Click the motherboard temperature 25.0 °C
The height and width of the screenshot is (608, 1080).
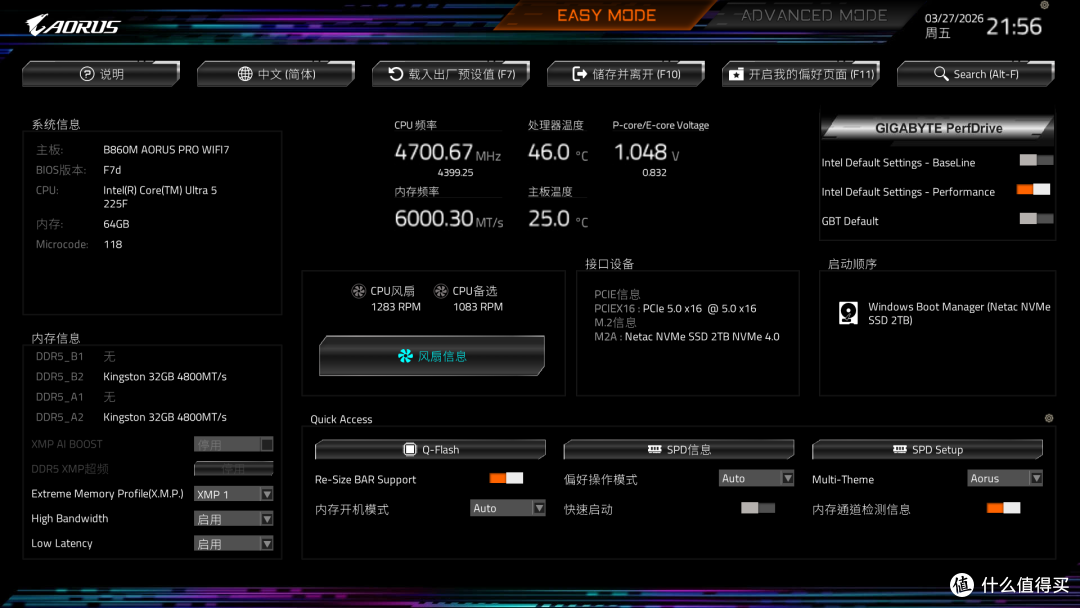coord(559,219)
